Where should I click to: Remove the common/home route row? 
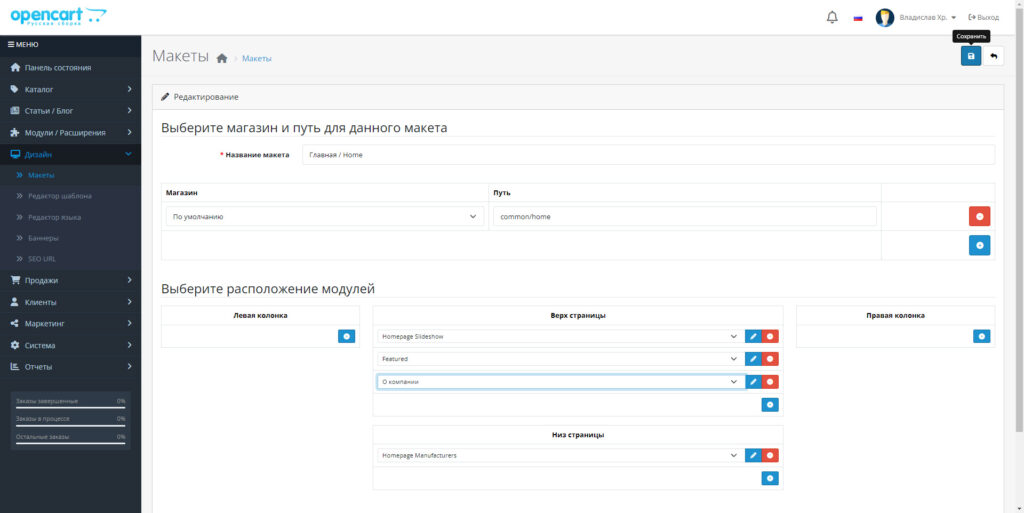[x=979, y=216]
